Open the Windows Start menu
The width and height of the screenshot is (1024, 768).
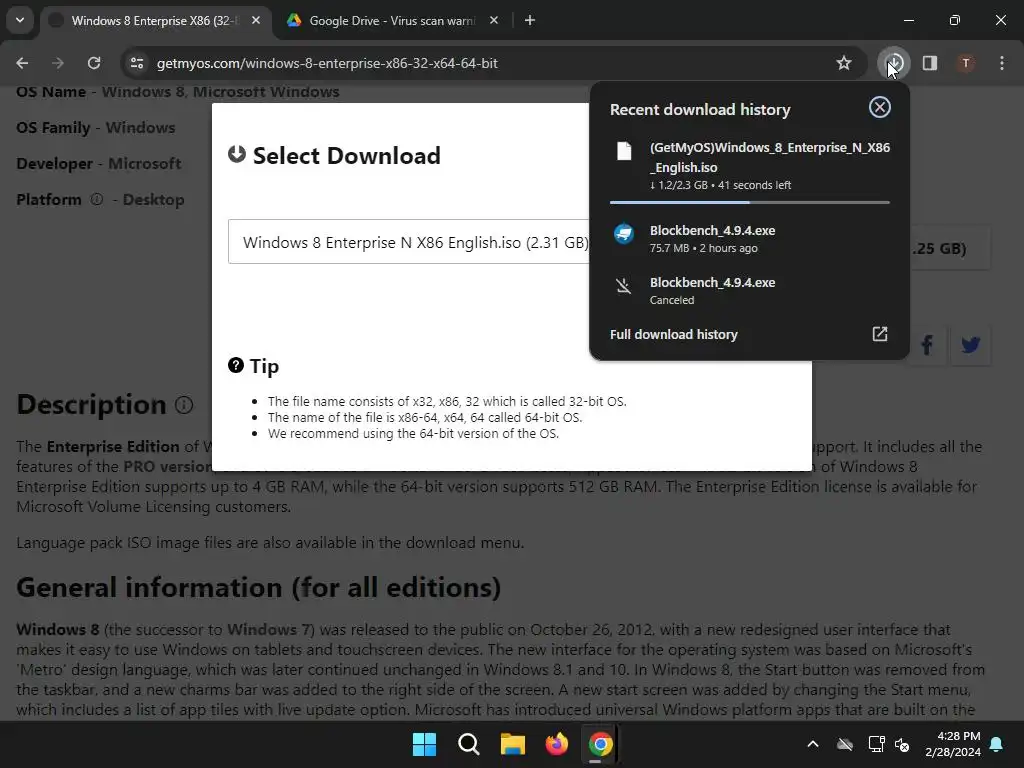pyautogui.click(x=424, y=744)
